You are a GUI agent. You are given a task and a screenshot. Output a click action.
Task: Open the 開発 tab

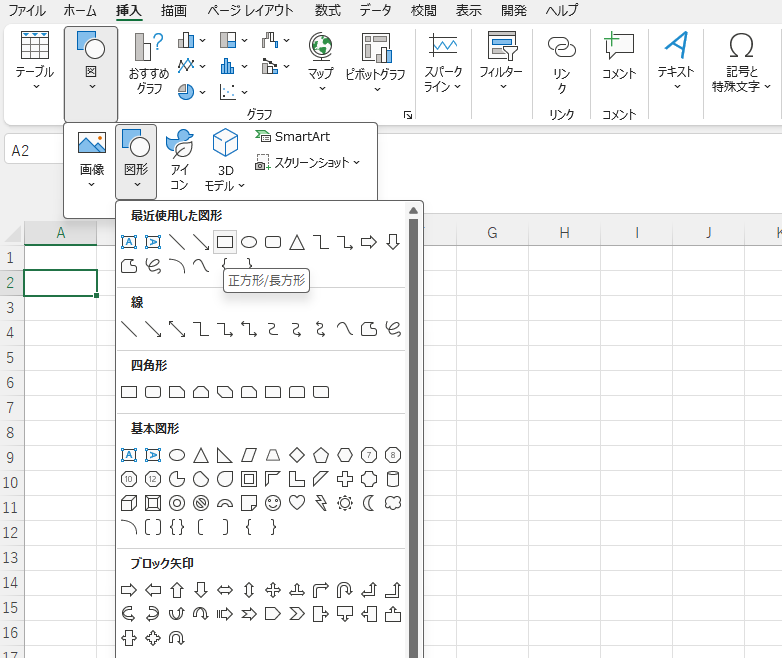point(514,10)
